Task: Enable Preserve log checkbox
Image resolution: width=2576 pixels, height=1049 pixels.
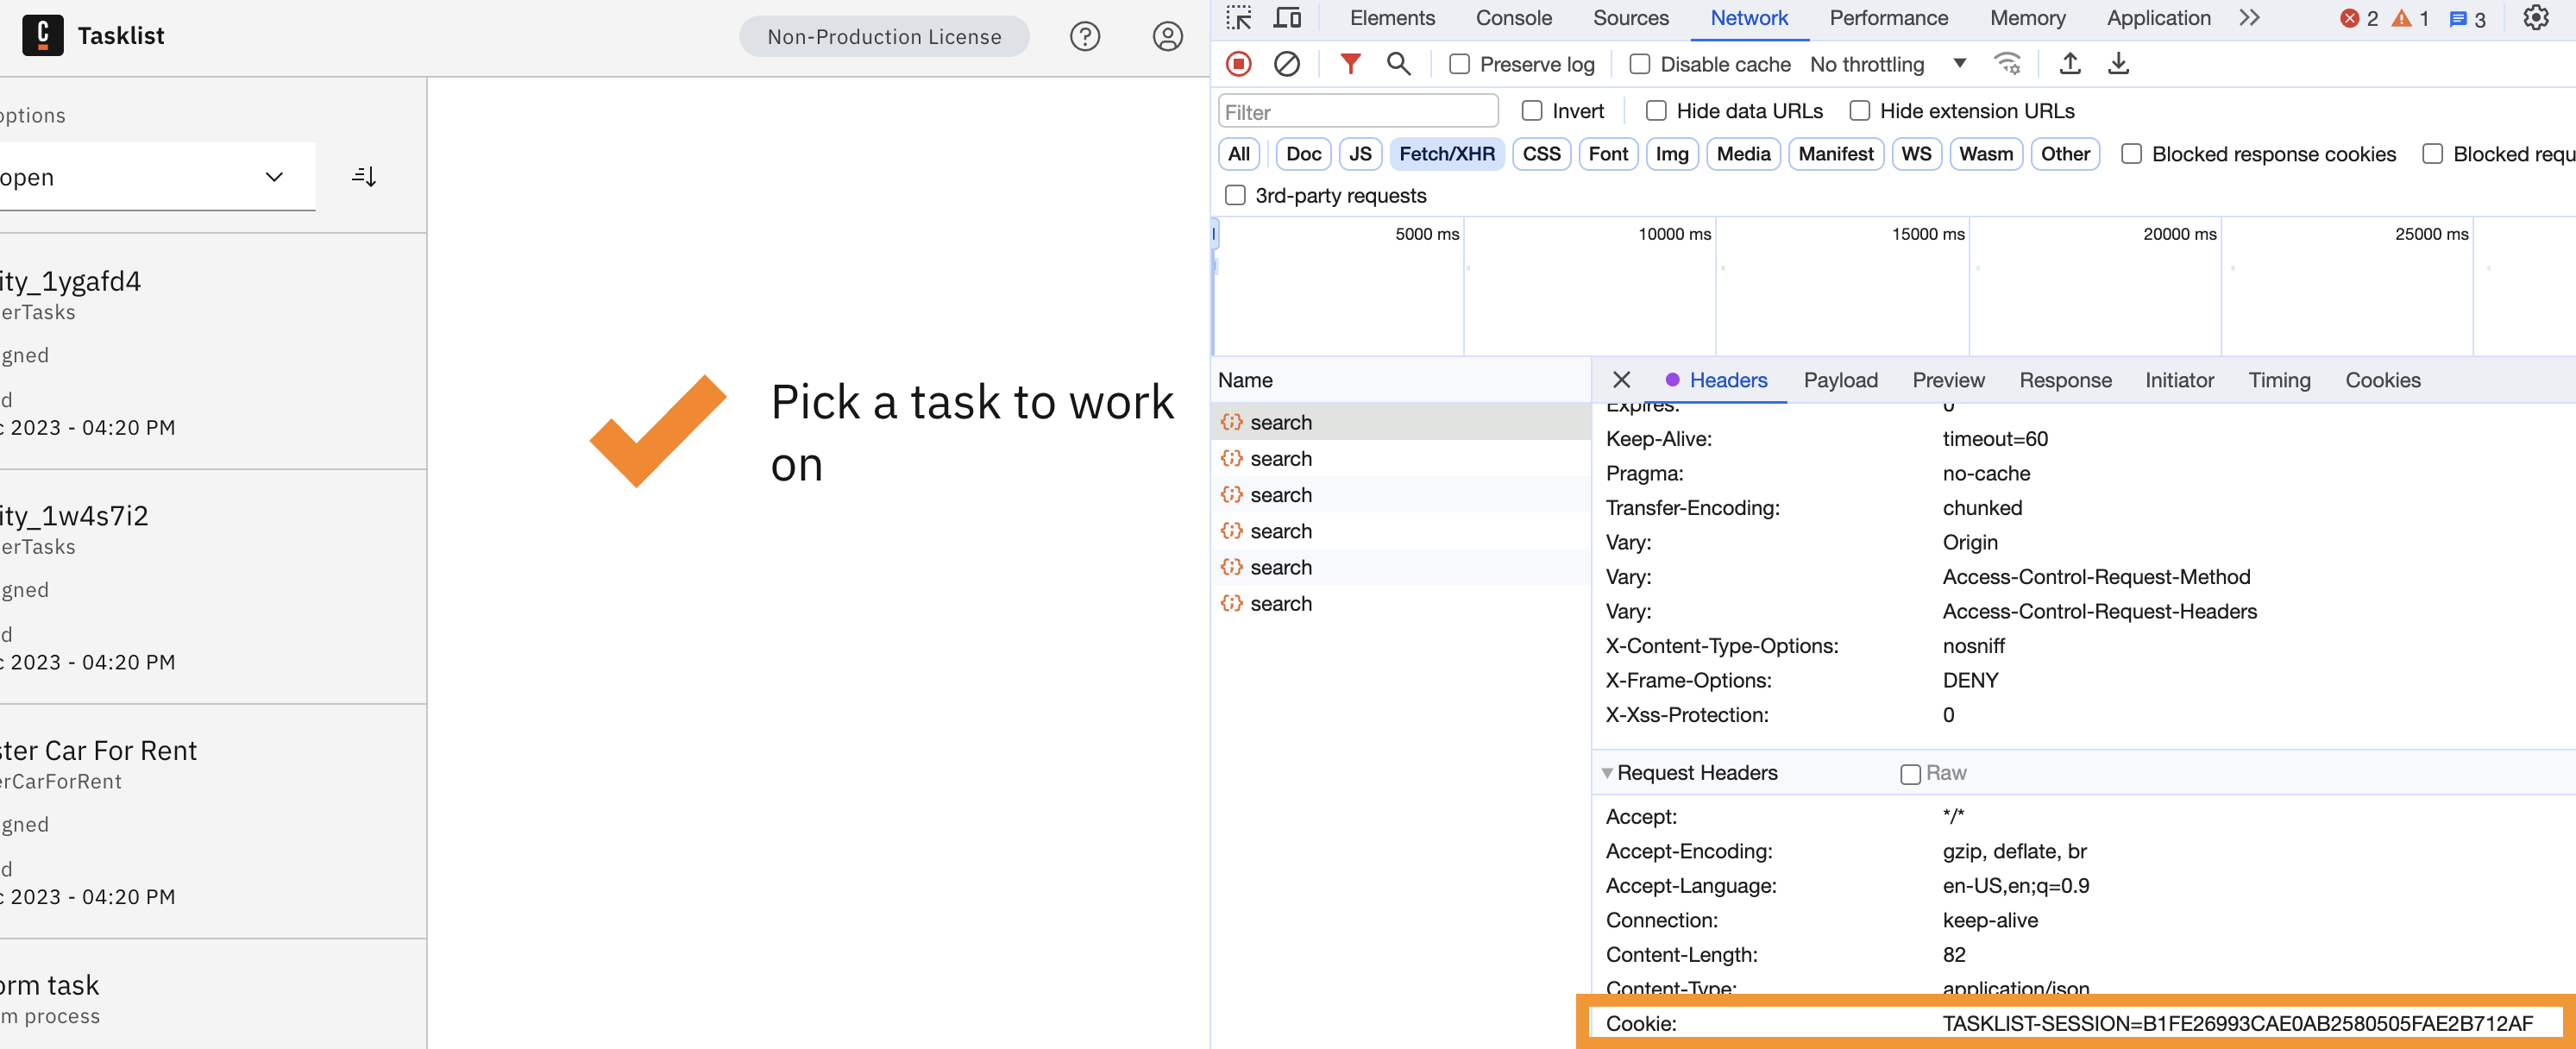Action: coord(1460,64)
